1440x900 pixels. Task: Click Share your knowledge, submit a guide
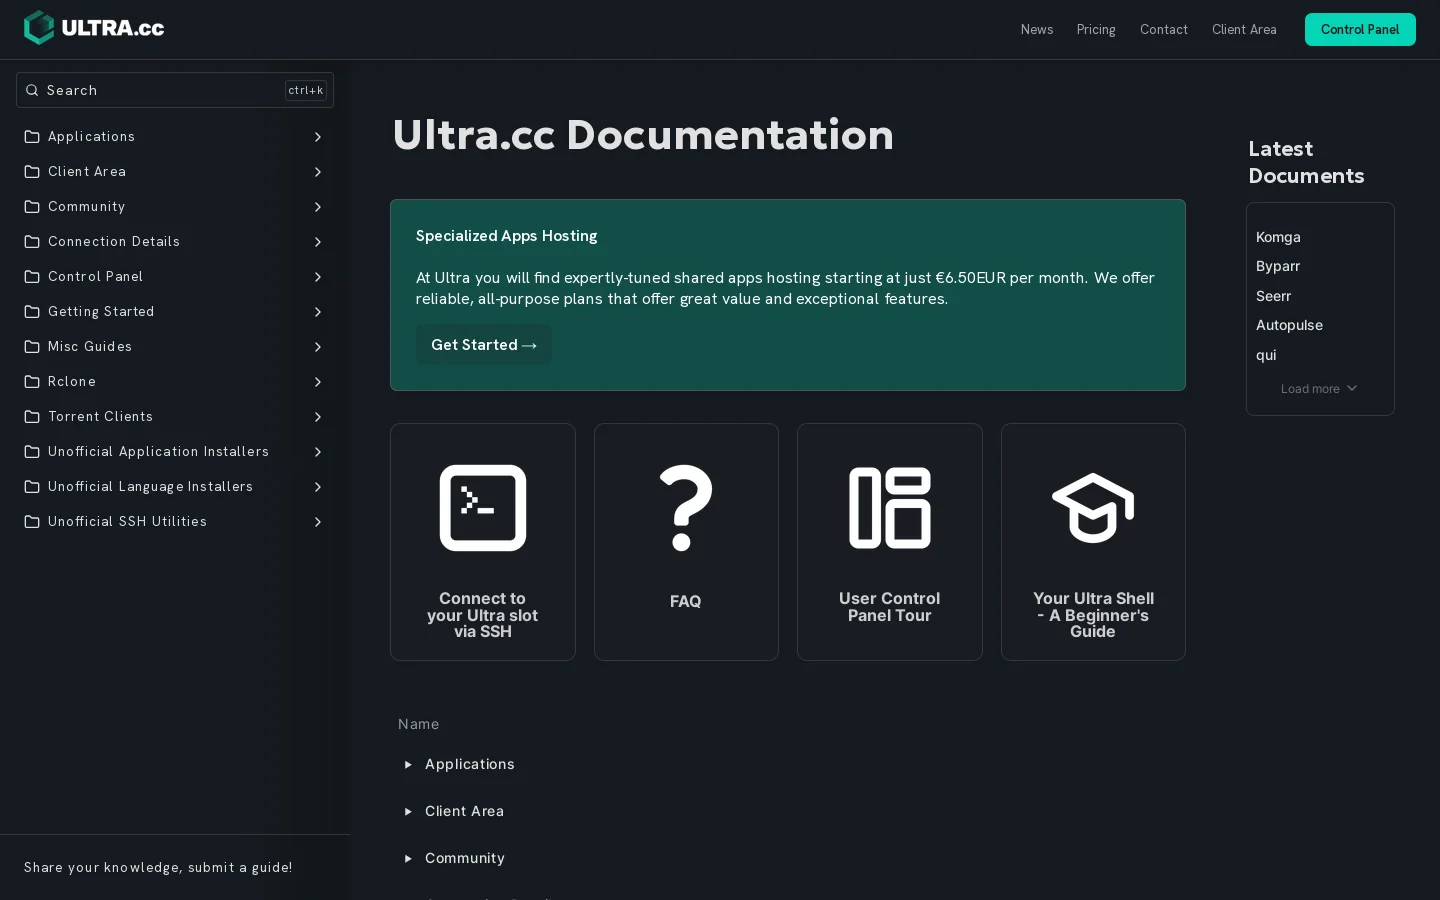pyautogui.click(x=158, y=868)
